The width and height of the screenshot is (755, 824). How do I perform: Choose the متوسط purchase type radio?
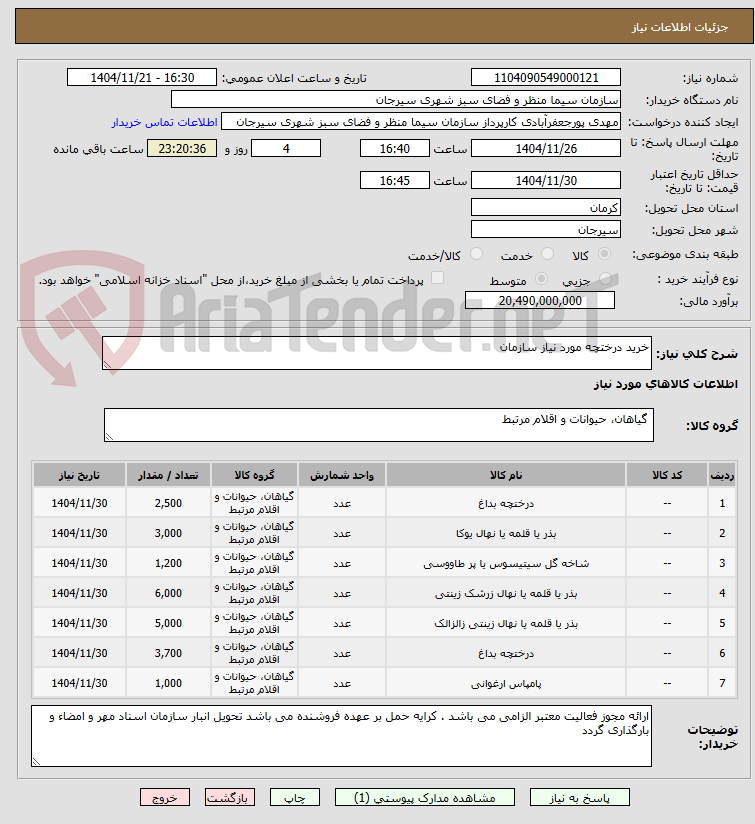pos(541,279)
